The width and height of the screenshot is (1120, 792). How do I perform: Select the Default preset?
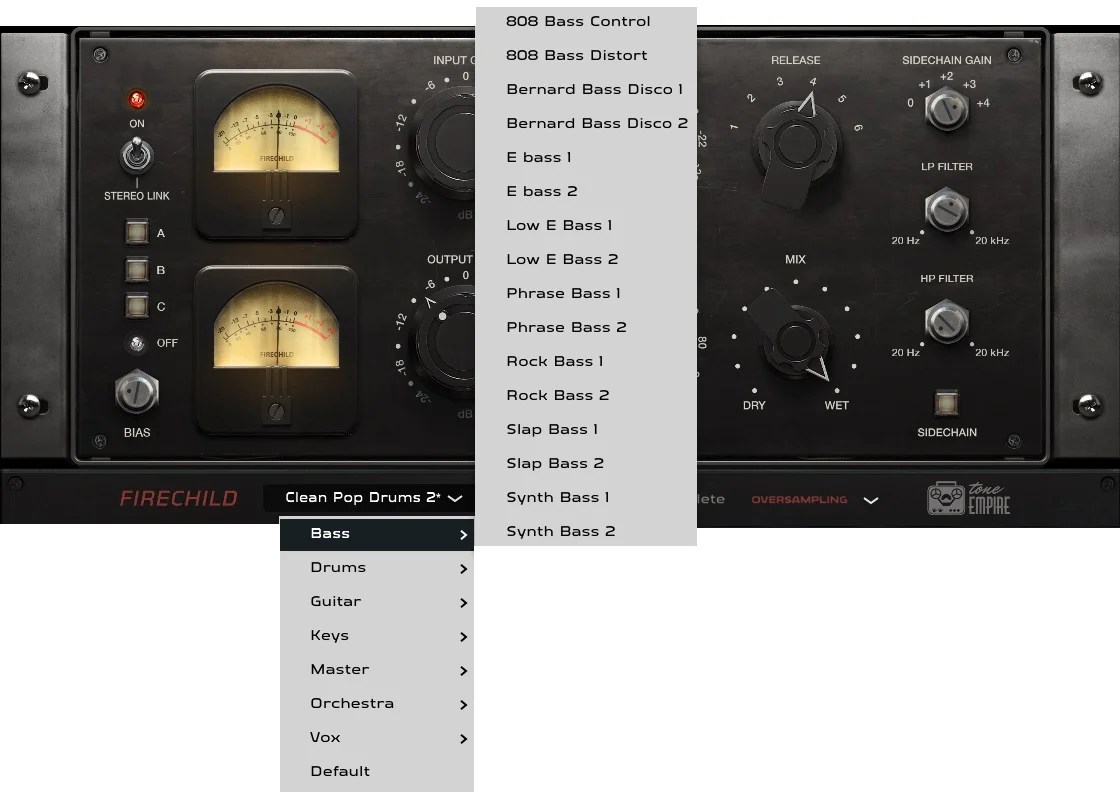tap(377, 771)
